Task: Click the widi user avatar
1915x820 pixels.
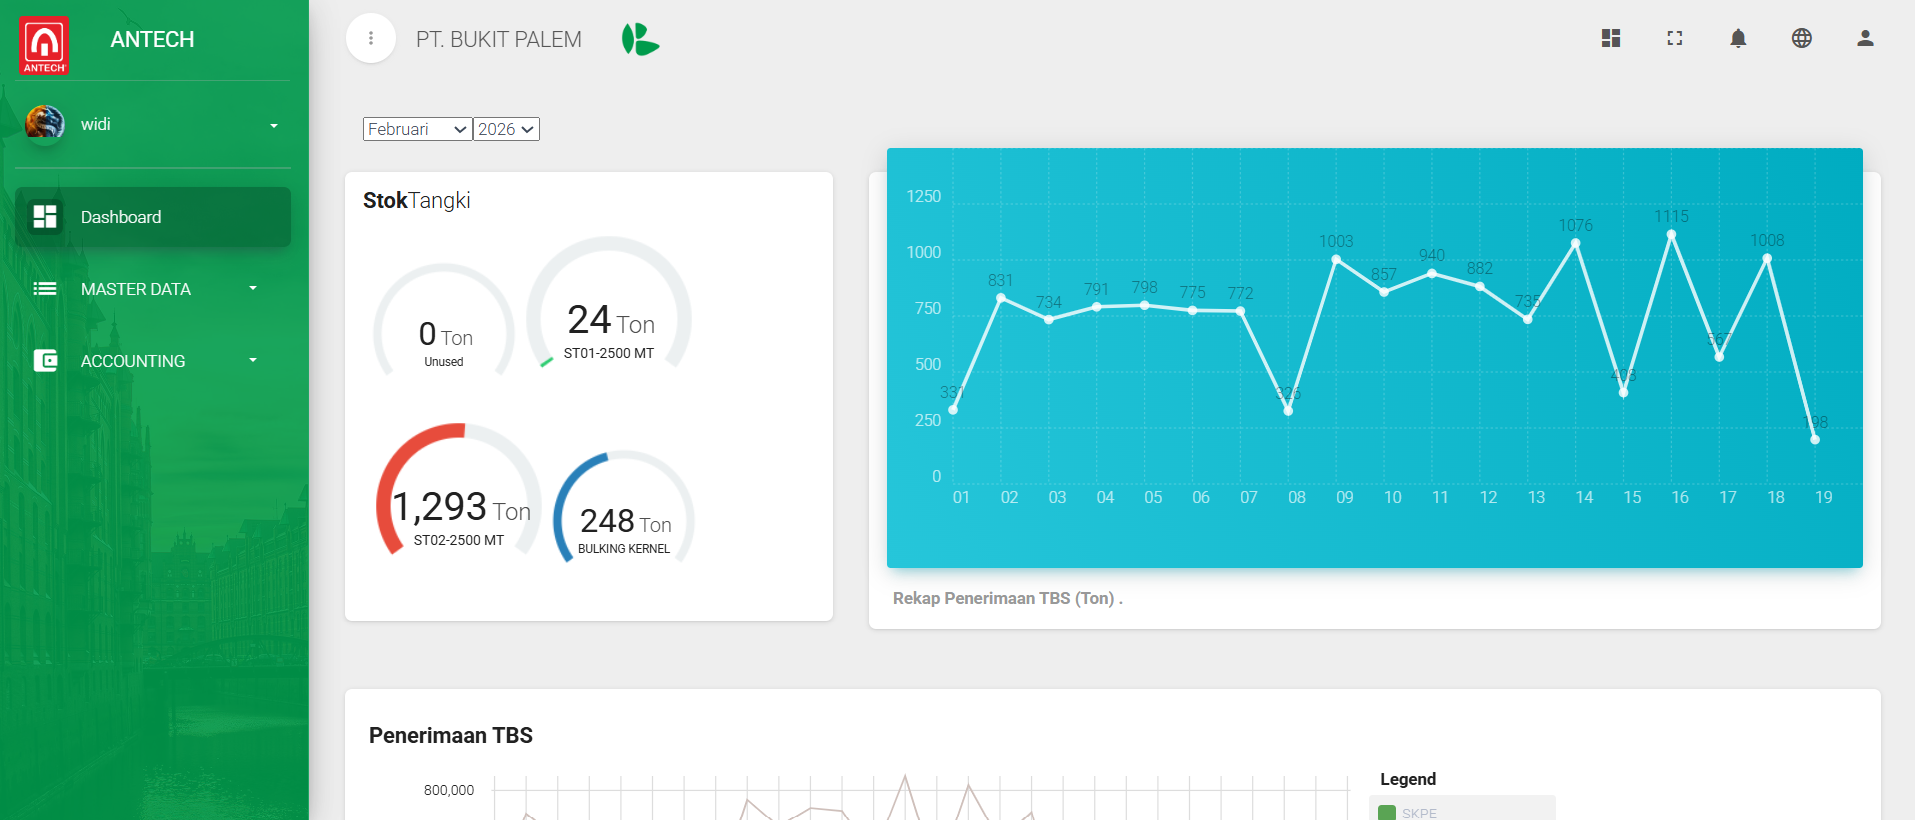Action: [x=45, y=125]
